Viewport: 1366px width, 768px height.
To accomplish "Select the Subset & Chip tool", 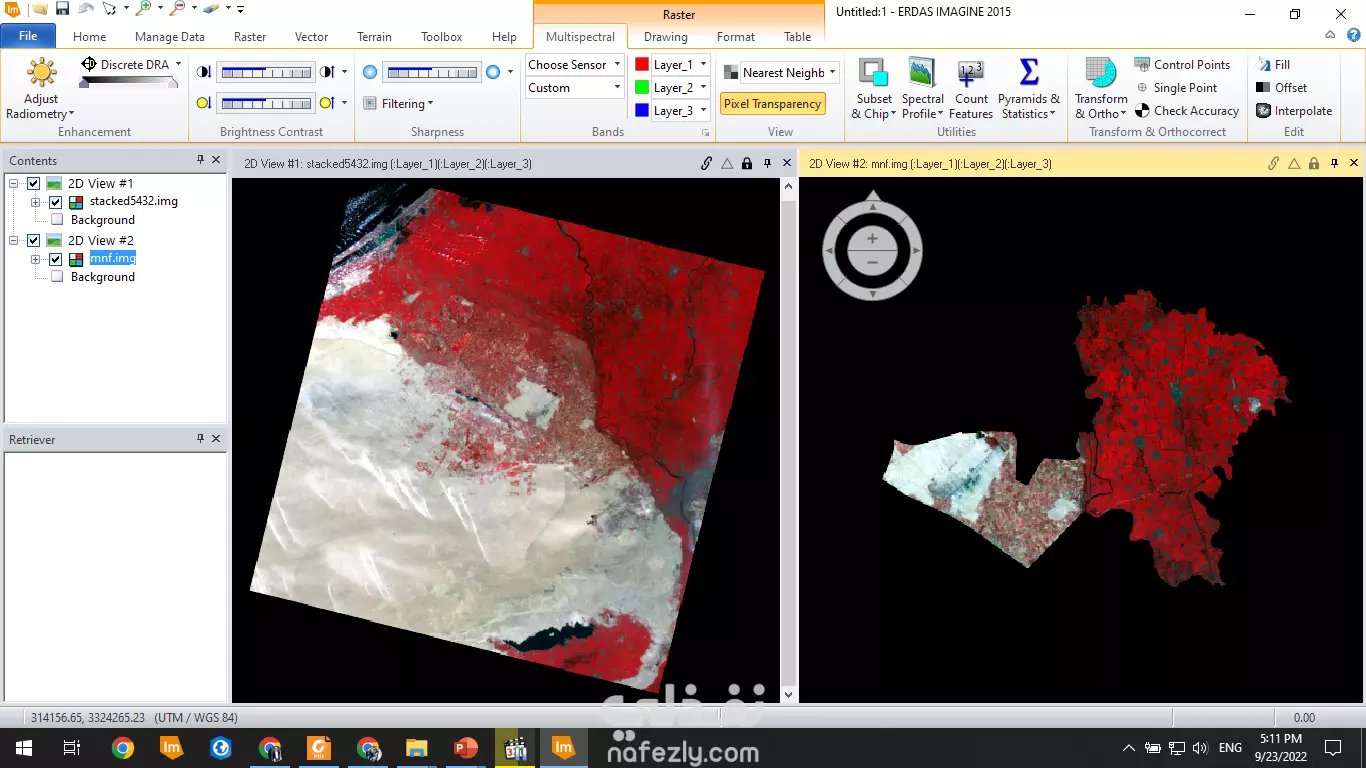I will 873,87.
